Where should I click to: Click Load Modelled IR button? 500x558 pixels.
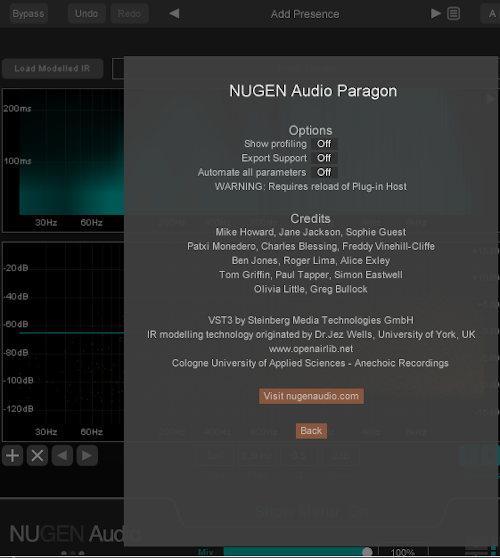point(52,68)
